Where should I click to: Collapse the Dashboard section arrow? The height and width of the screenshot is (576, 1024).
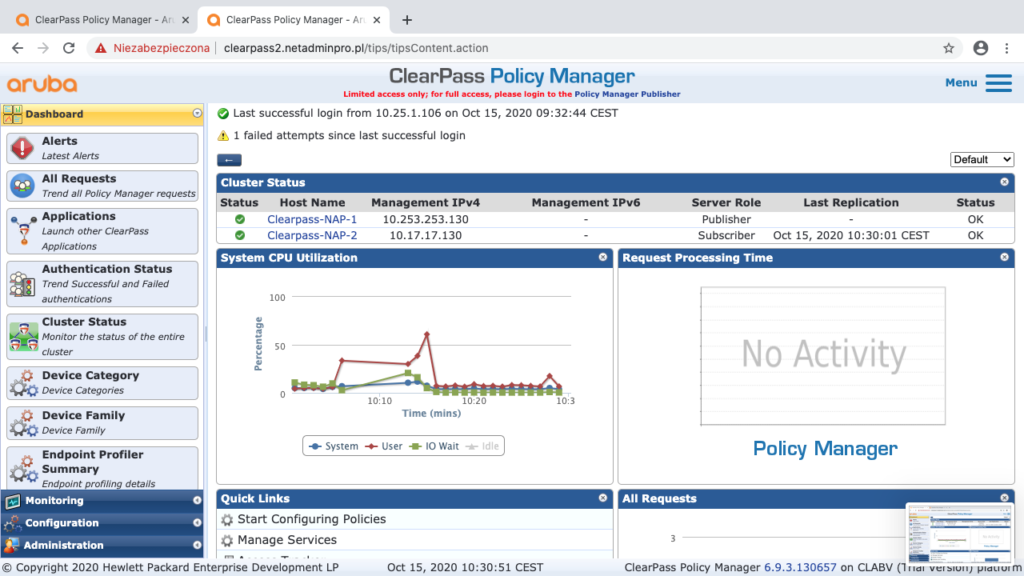point(197,114)
